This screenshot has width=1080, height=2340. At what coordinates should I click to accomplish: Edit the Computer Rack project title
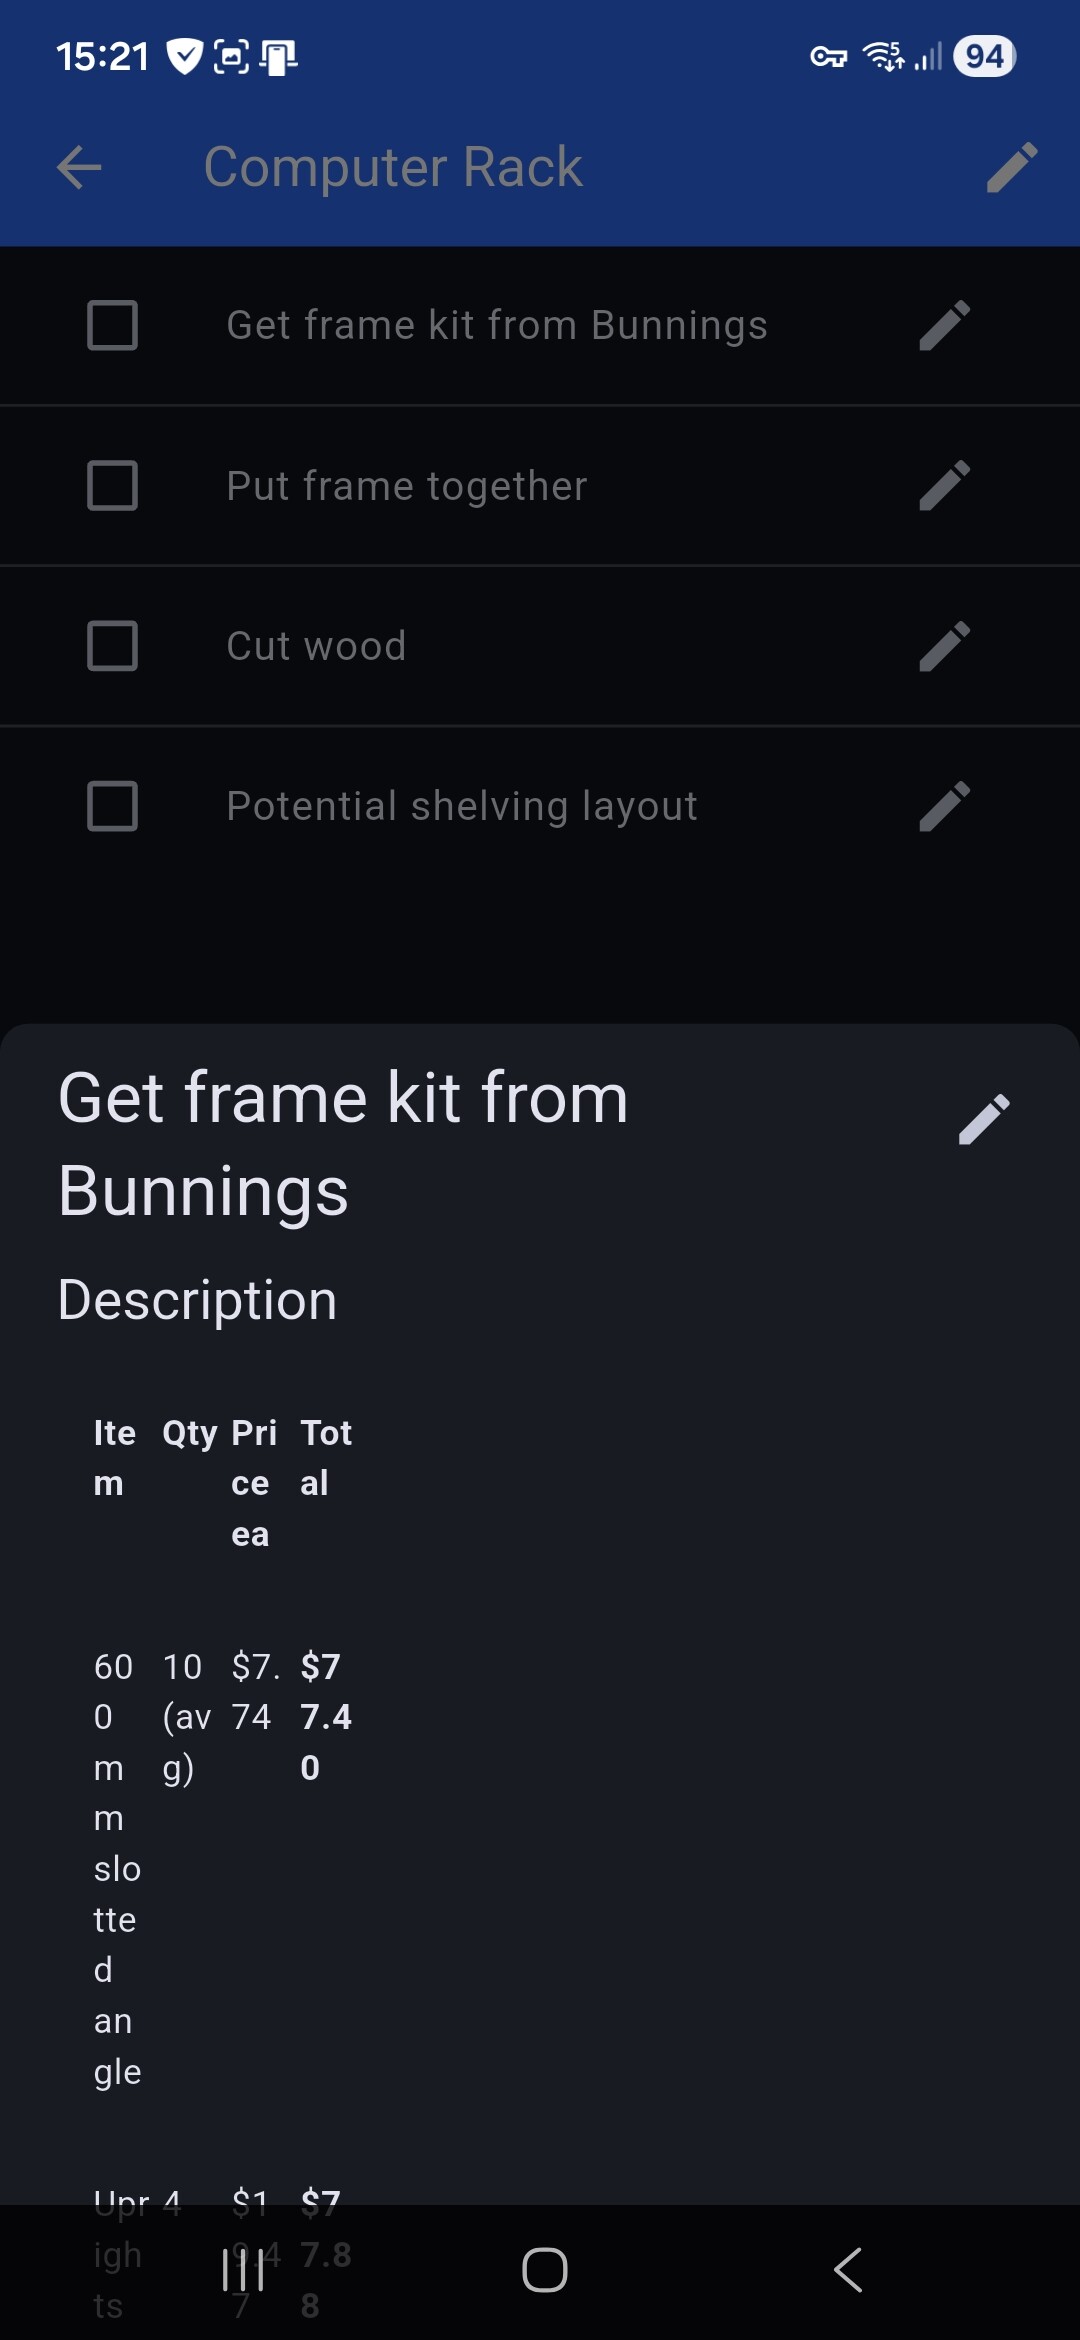1011,167
